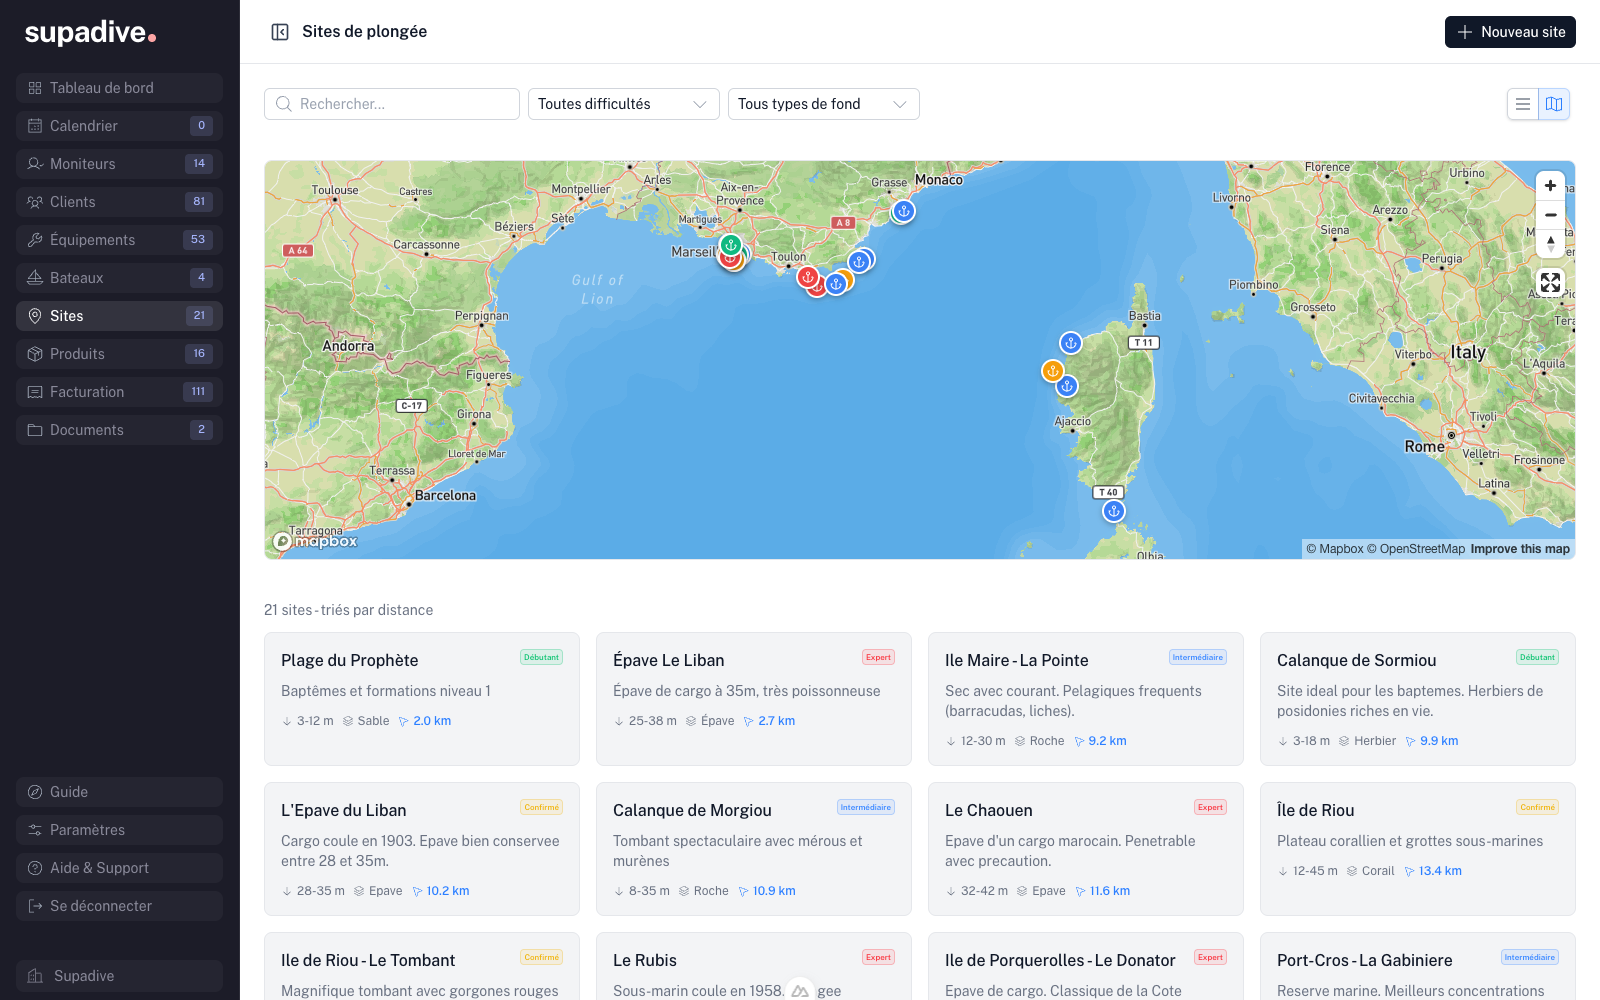This screenshot has height=1000, width=1600.
Task: Reset map bearing with compass icon
Action: pos(1550,243)
